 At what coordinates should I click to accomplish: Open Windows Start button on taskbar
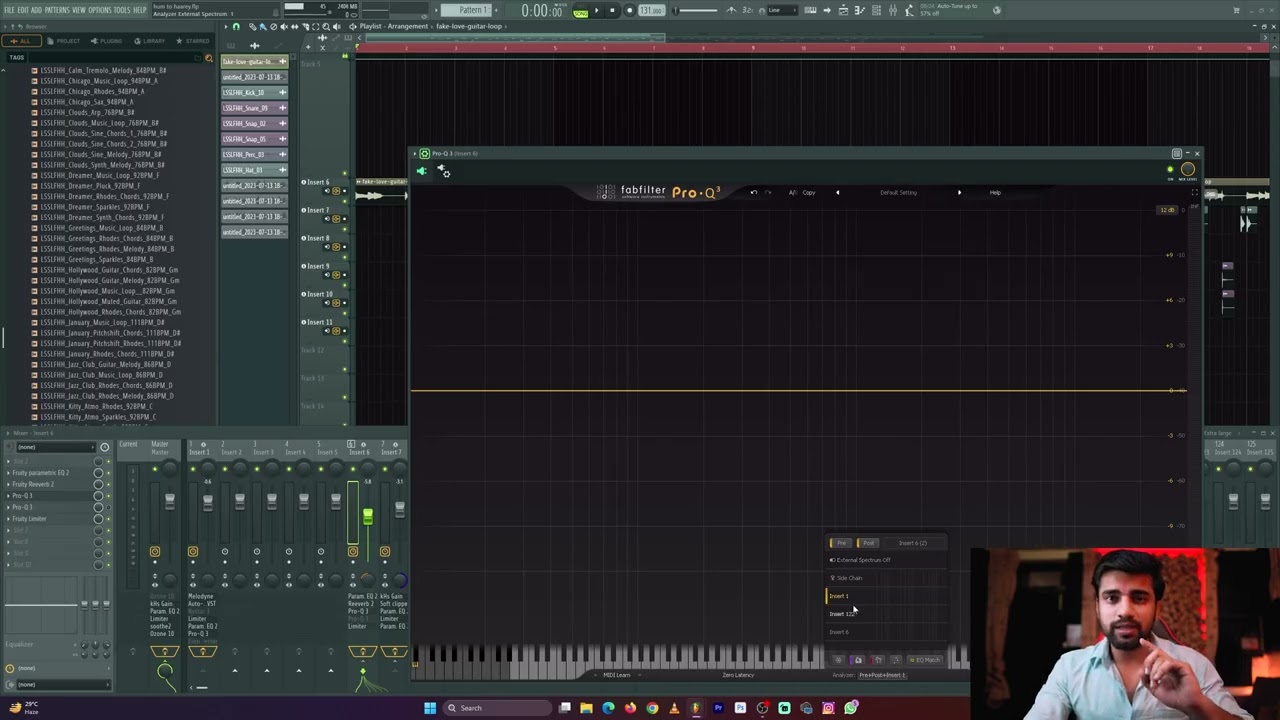pyautogui.click(x=430, y=708)
